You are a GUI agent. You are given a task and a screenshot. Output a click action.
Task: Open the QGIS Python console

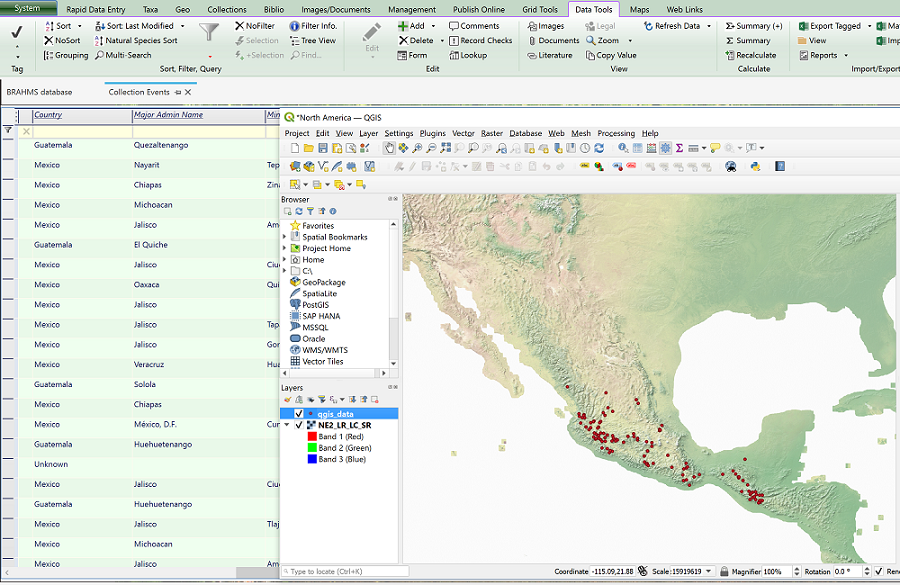coord(755,166)
